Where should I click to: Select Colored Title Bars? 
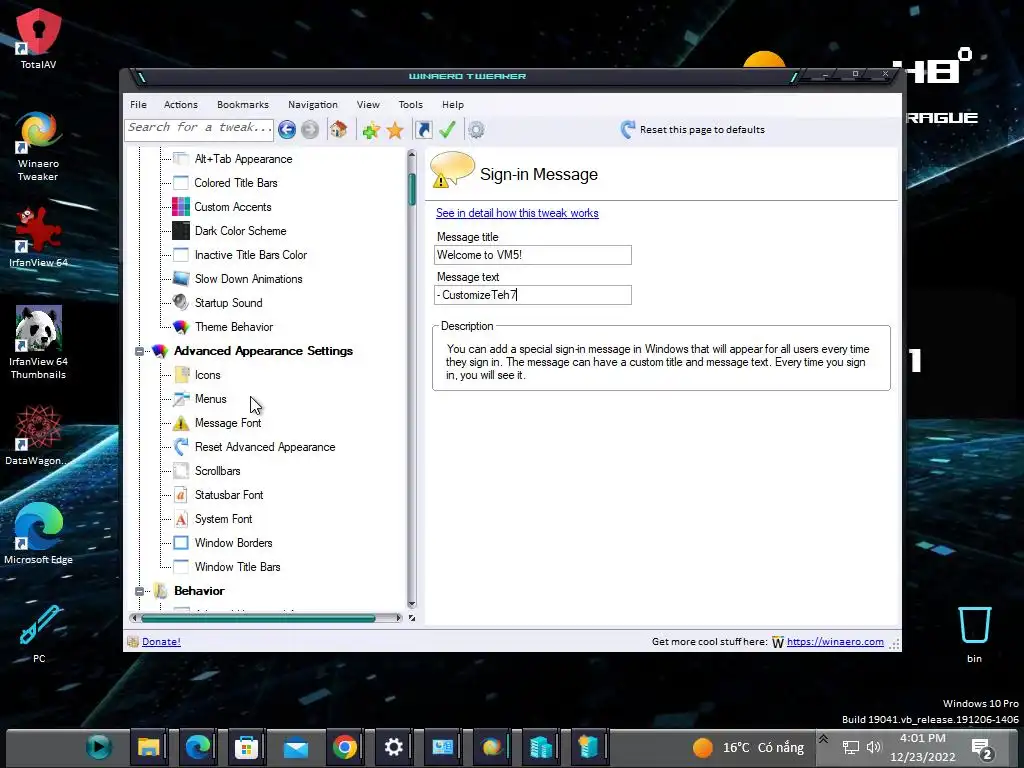[236, 183]
